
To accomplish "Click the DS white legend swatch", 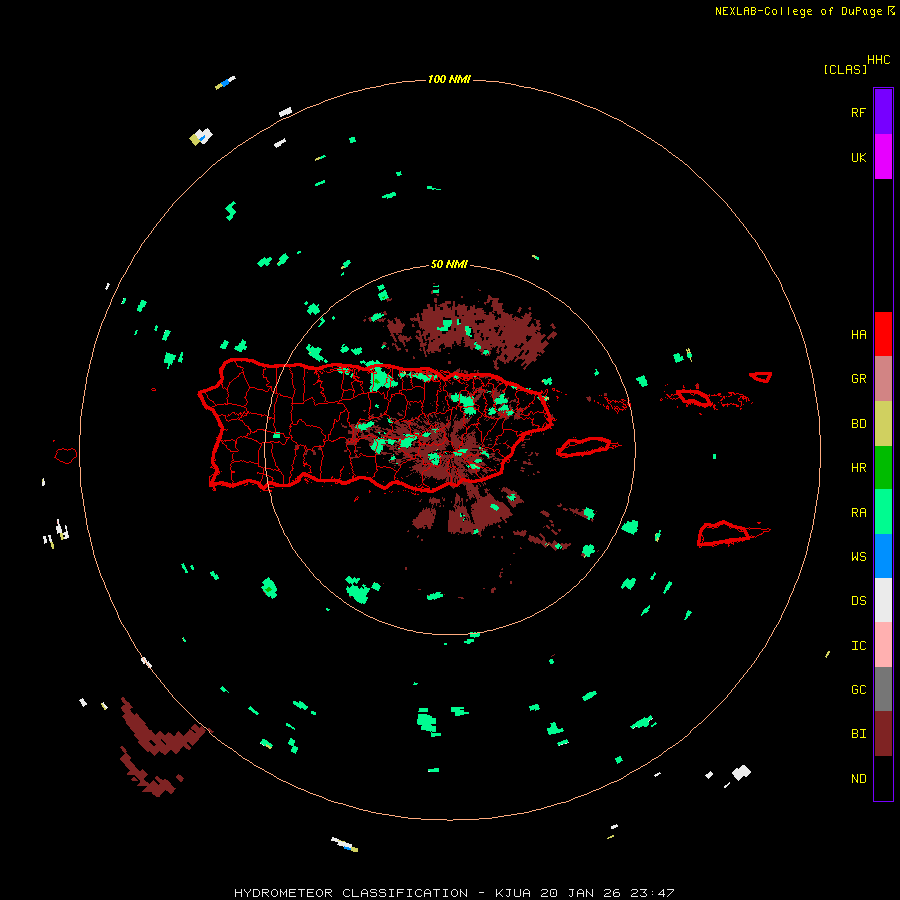I will point(883,600).
